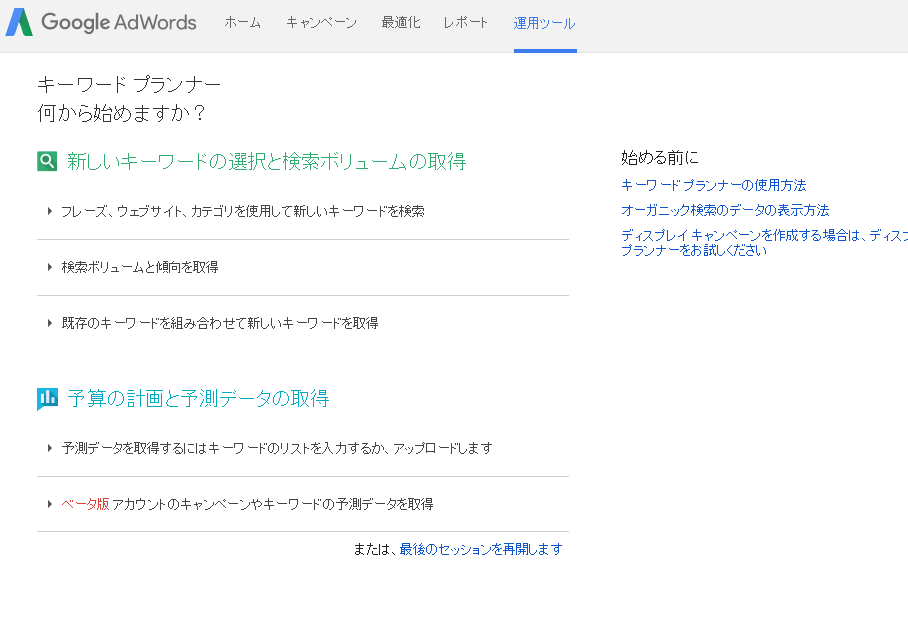This screenshot has height=636, width=908.
Task: Expand フレーズ、ウェブサイト、カテゴリ keyword search row arrow
Action: [x=50, y=211]
